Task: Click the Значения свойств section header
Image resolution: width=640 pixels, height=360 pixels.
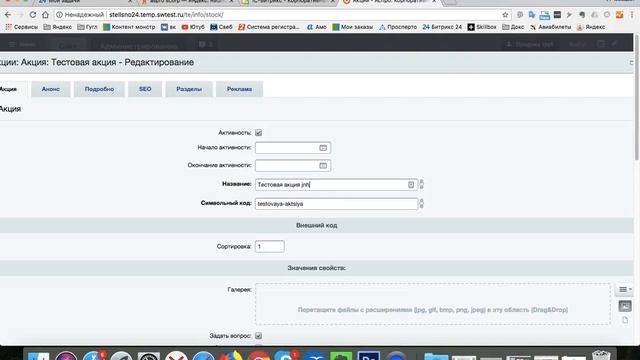Action: pyautogui.click(x=316, y=268)
